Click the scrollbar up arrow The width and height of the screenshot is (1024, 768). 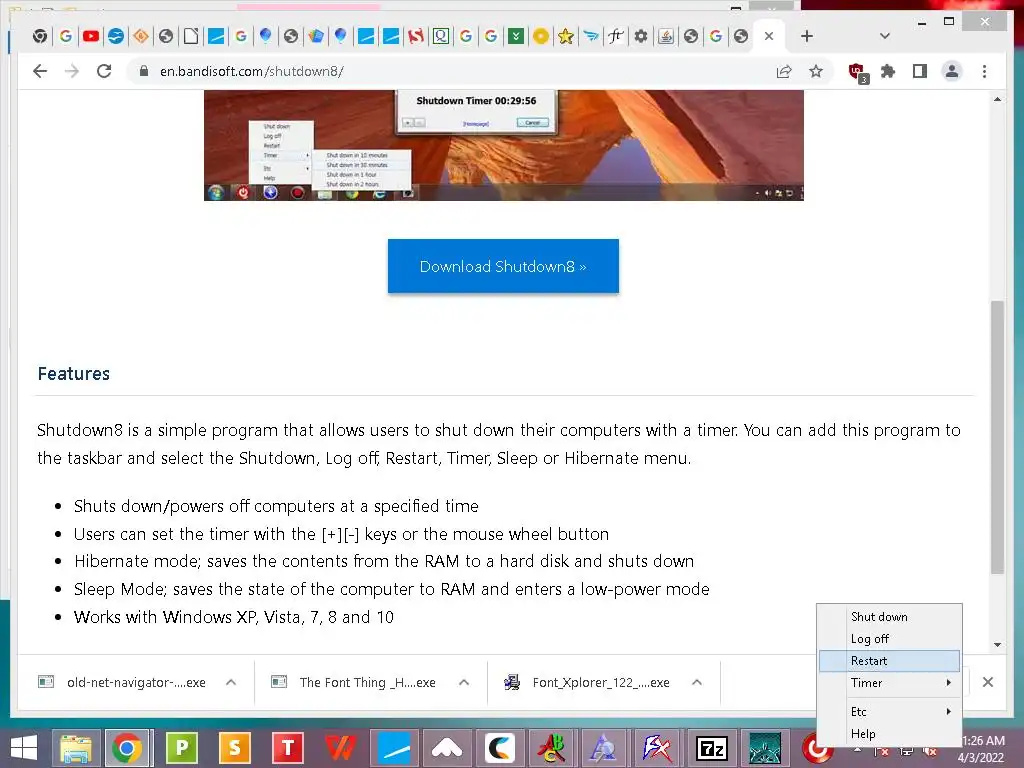pos(997,99)
